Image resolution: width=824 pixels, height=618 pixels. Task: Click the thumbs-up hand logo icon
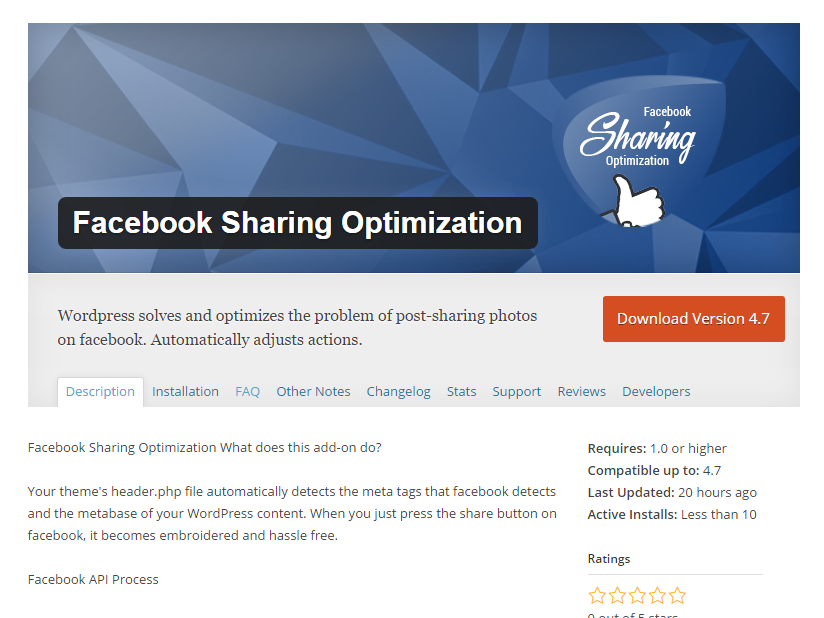[x=634, y=202]
